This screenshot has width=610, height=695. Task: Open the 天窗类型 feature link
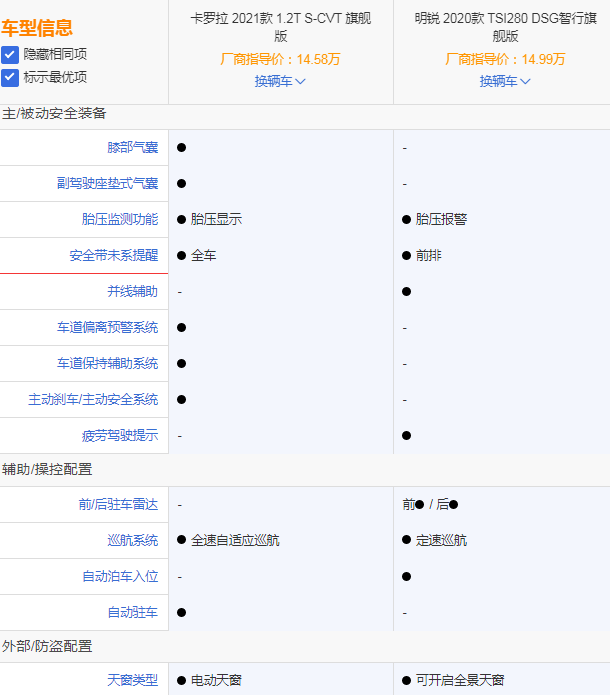coord(132,681)
